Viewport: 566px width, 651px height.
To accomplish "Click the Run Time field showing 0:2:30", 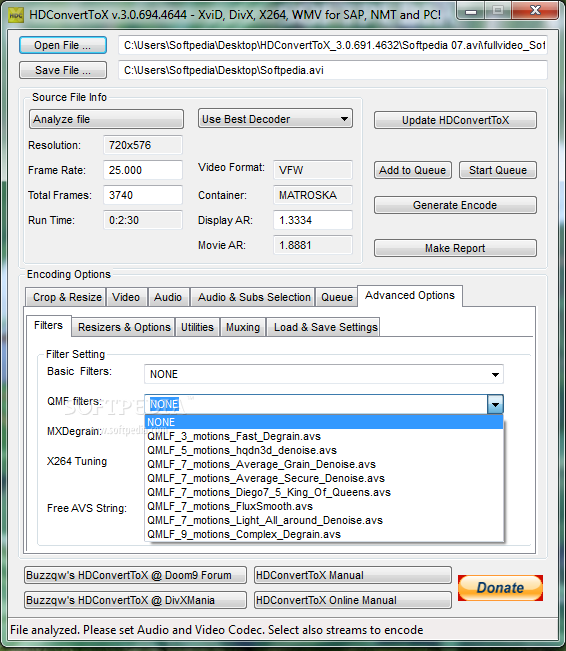I will tap(143, 220).
